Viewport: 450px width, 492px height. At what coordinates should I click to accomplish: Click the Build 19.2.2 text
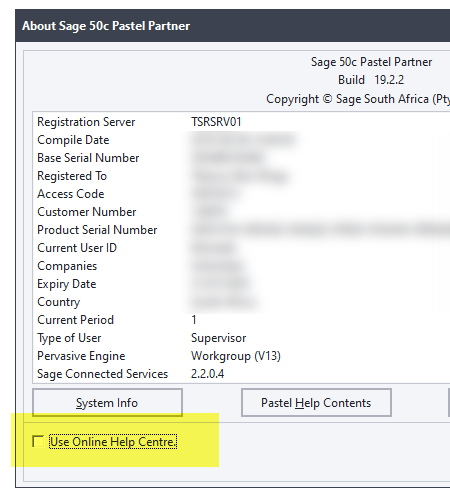pos(371,80)
